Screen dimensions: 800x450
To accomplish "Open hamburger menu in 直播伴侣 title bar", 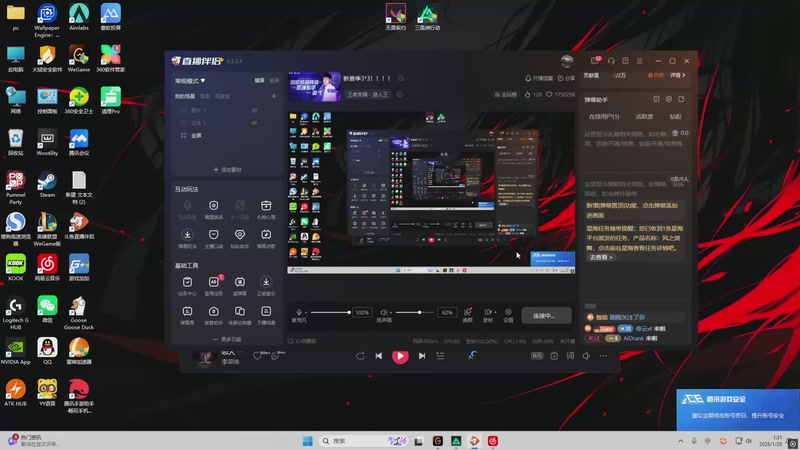I will point(639,61).
